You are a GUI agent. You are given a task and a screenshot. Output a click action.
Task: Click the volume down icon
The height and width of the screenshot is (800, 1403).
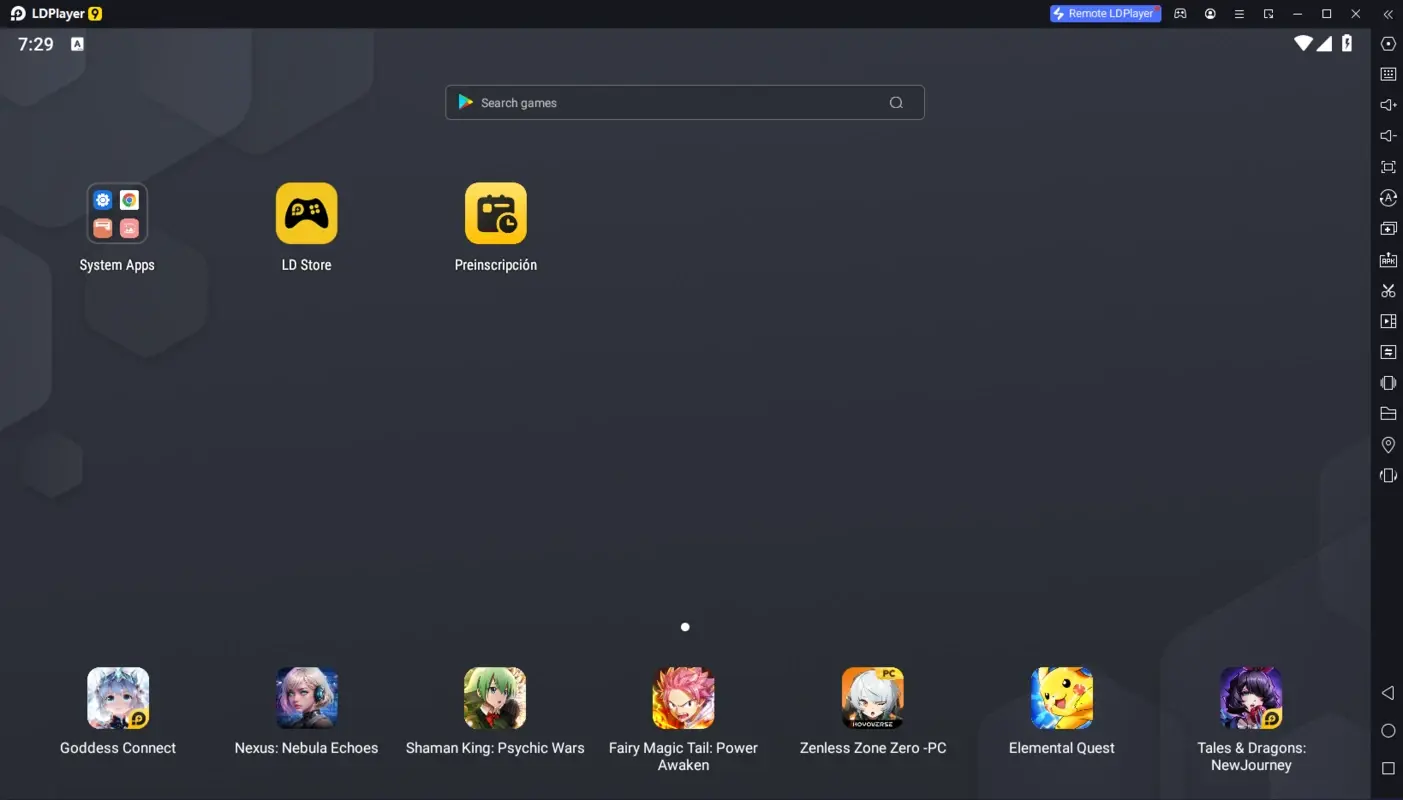click(1388, 135)
